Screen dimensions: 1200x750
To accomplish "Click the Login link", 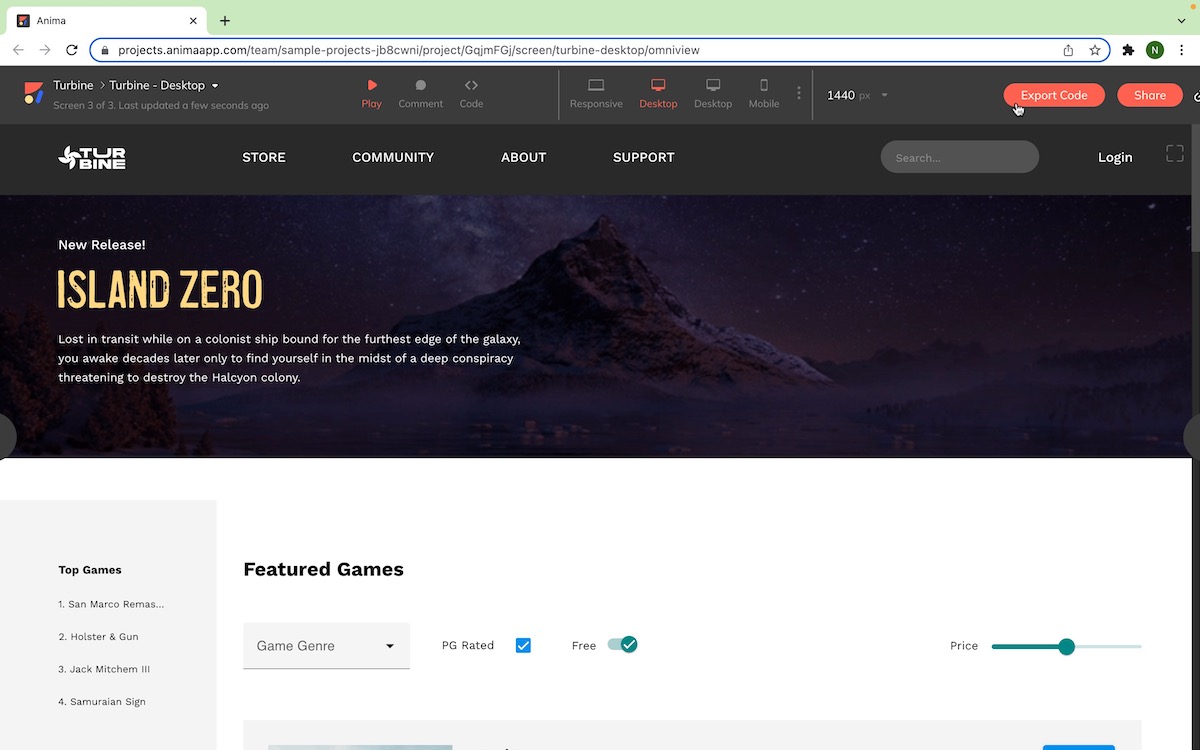I will (1115, 157).
